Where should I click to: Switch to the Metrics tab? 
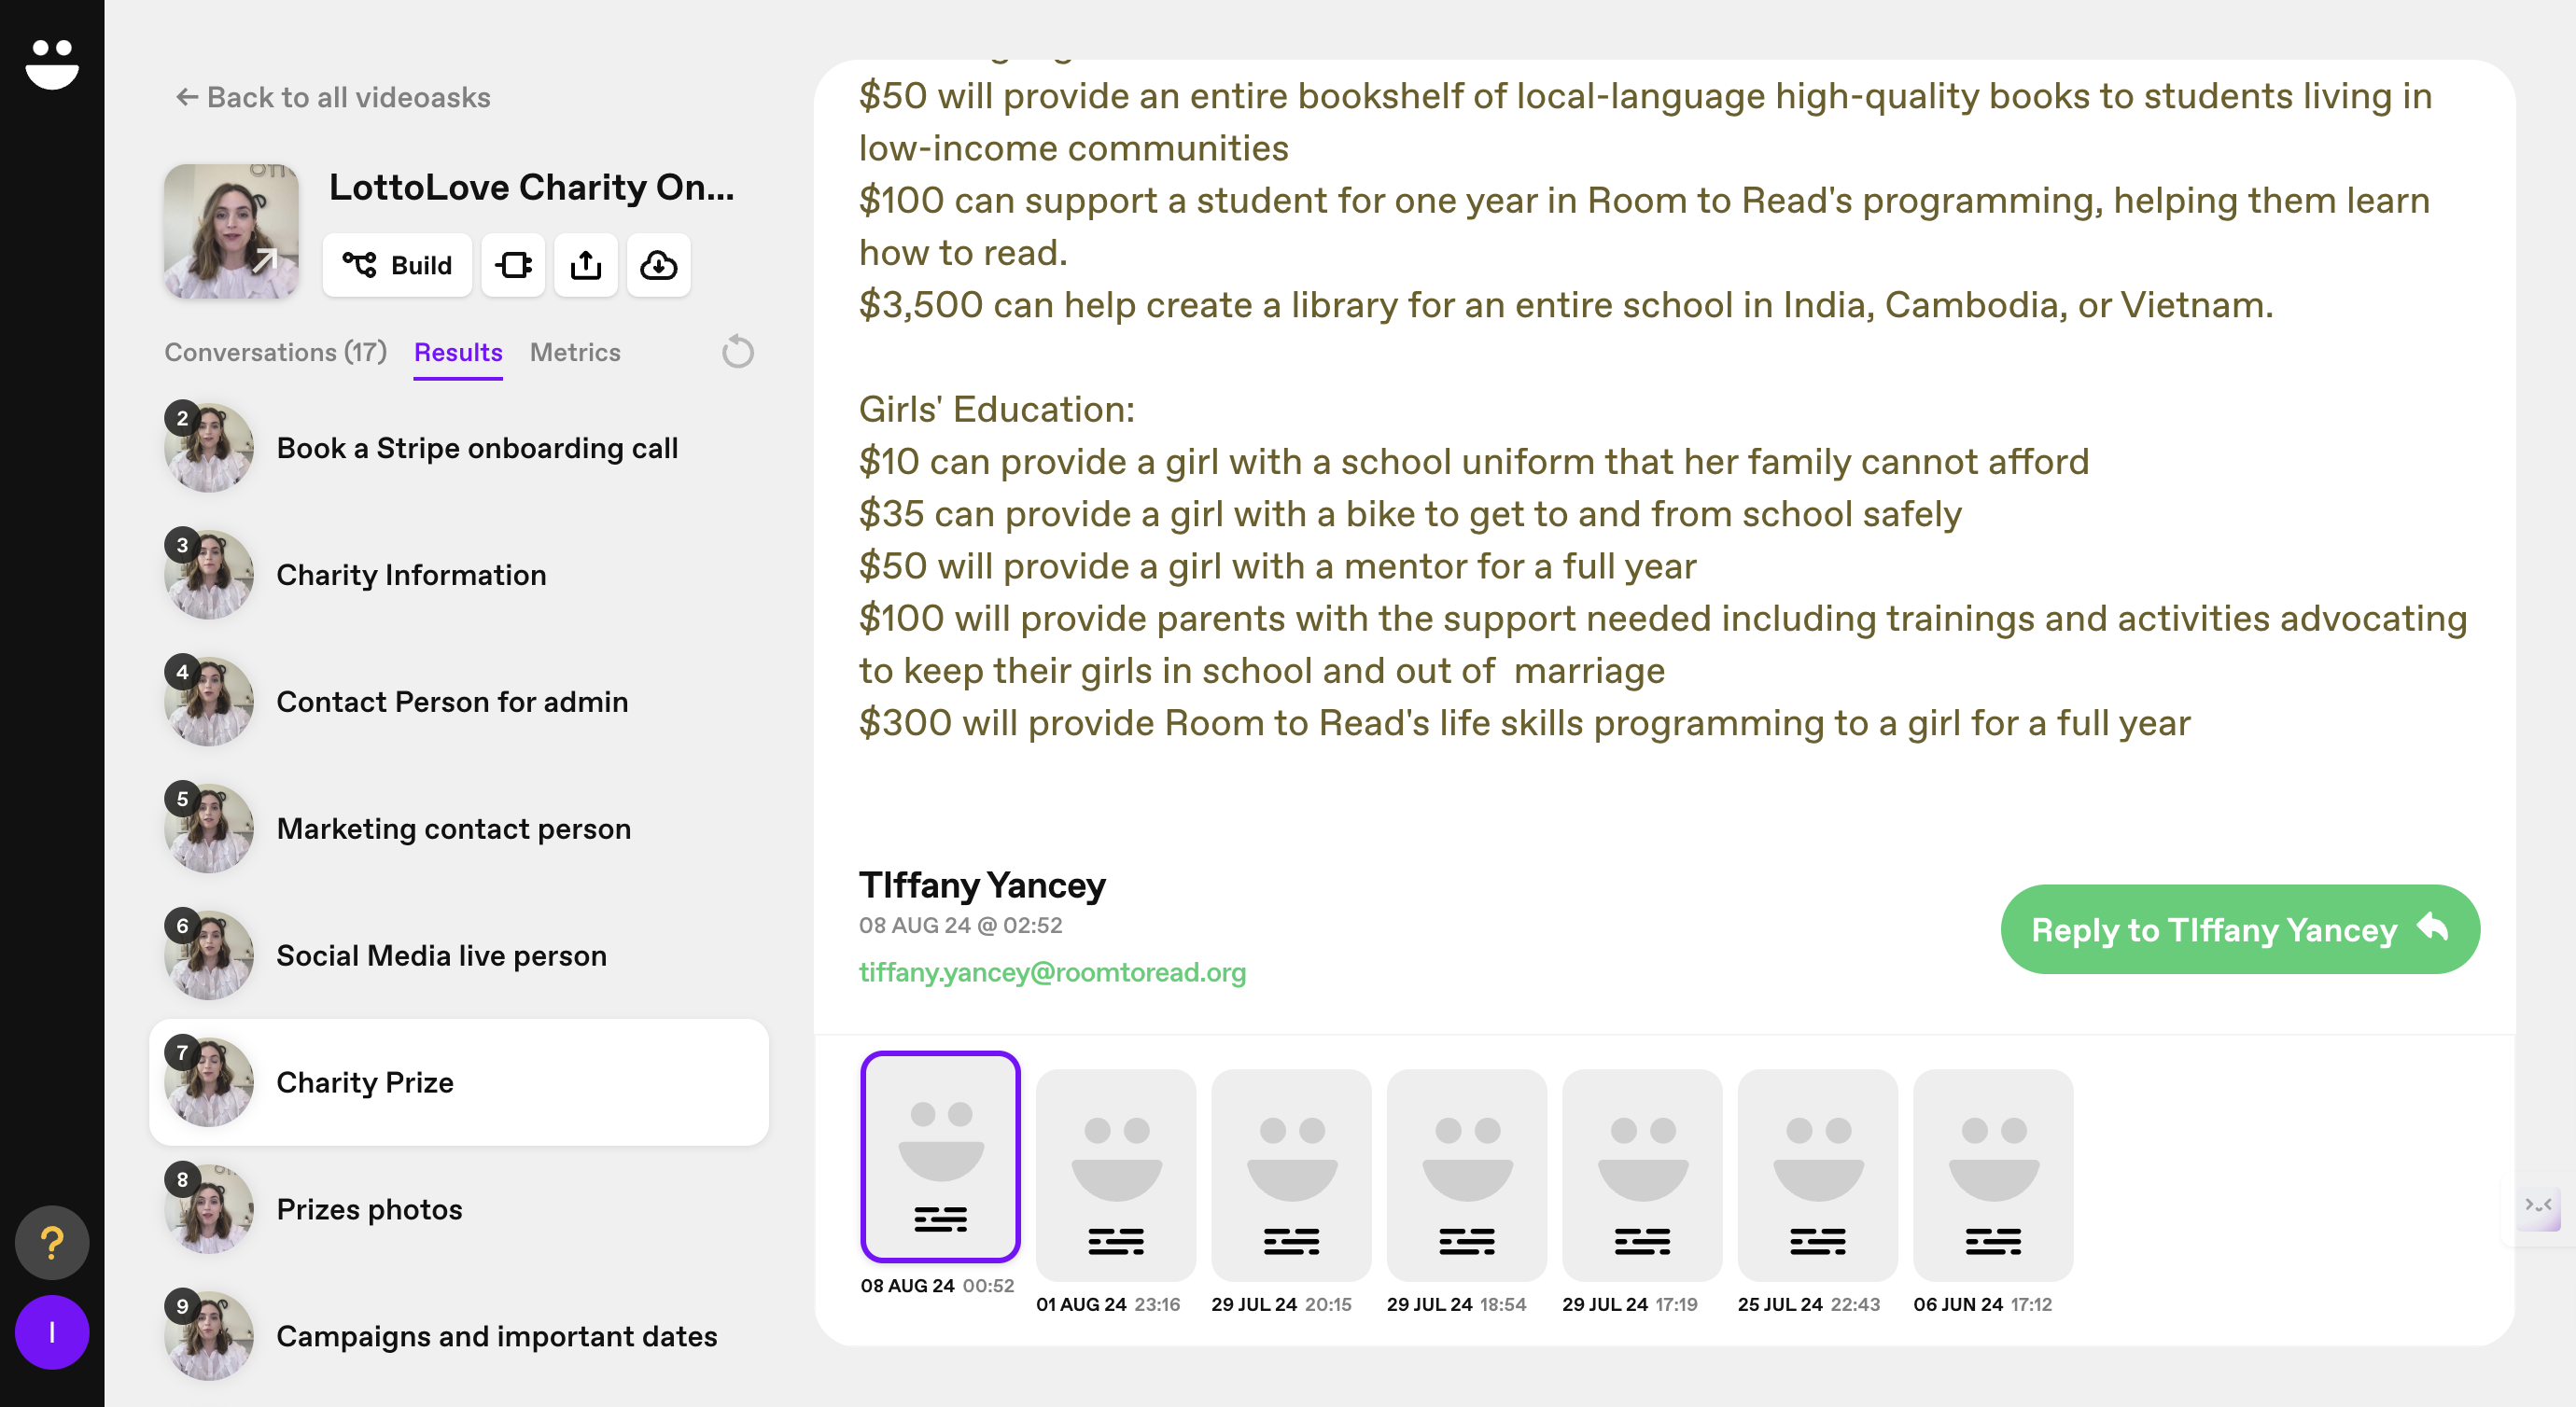tap(575, 352)
